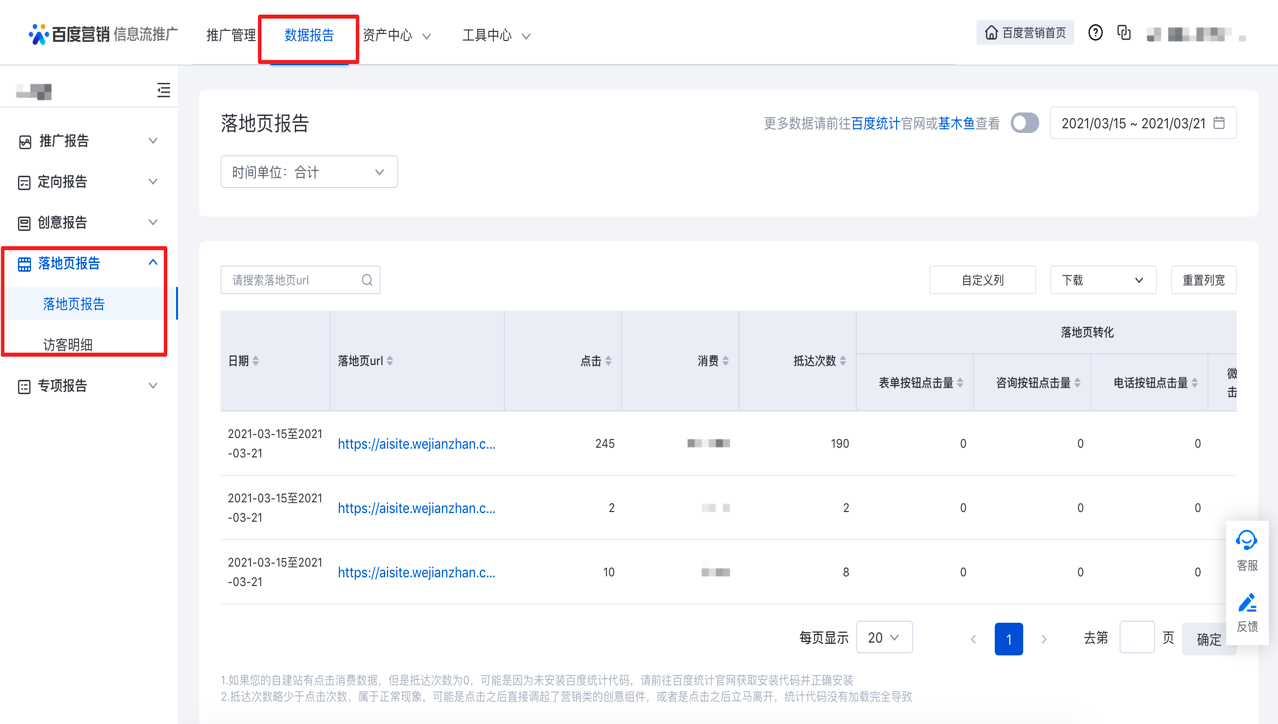Open 反馈 feedback pencil icon
1278x724 pixels.
[1247, 611]
